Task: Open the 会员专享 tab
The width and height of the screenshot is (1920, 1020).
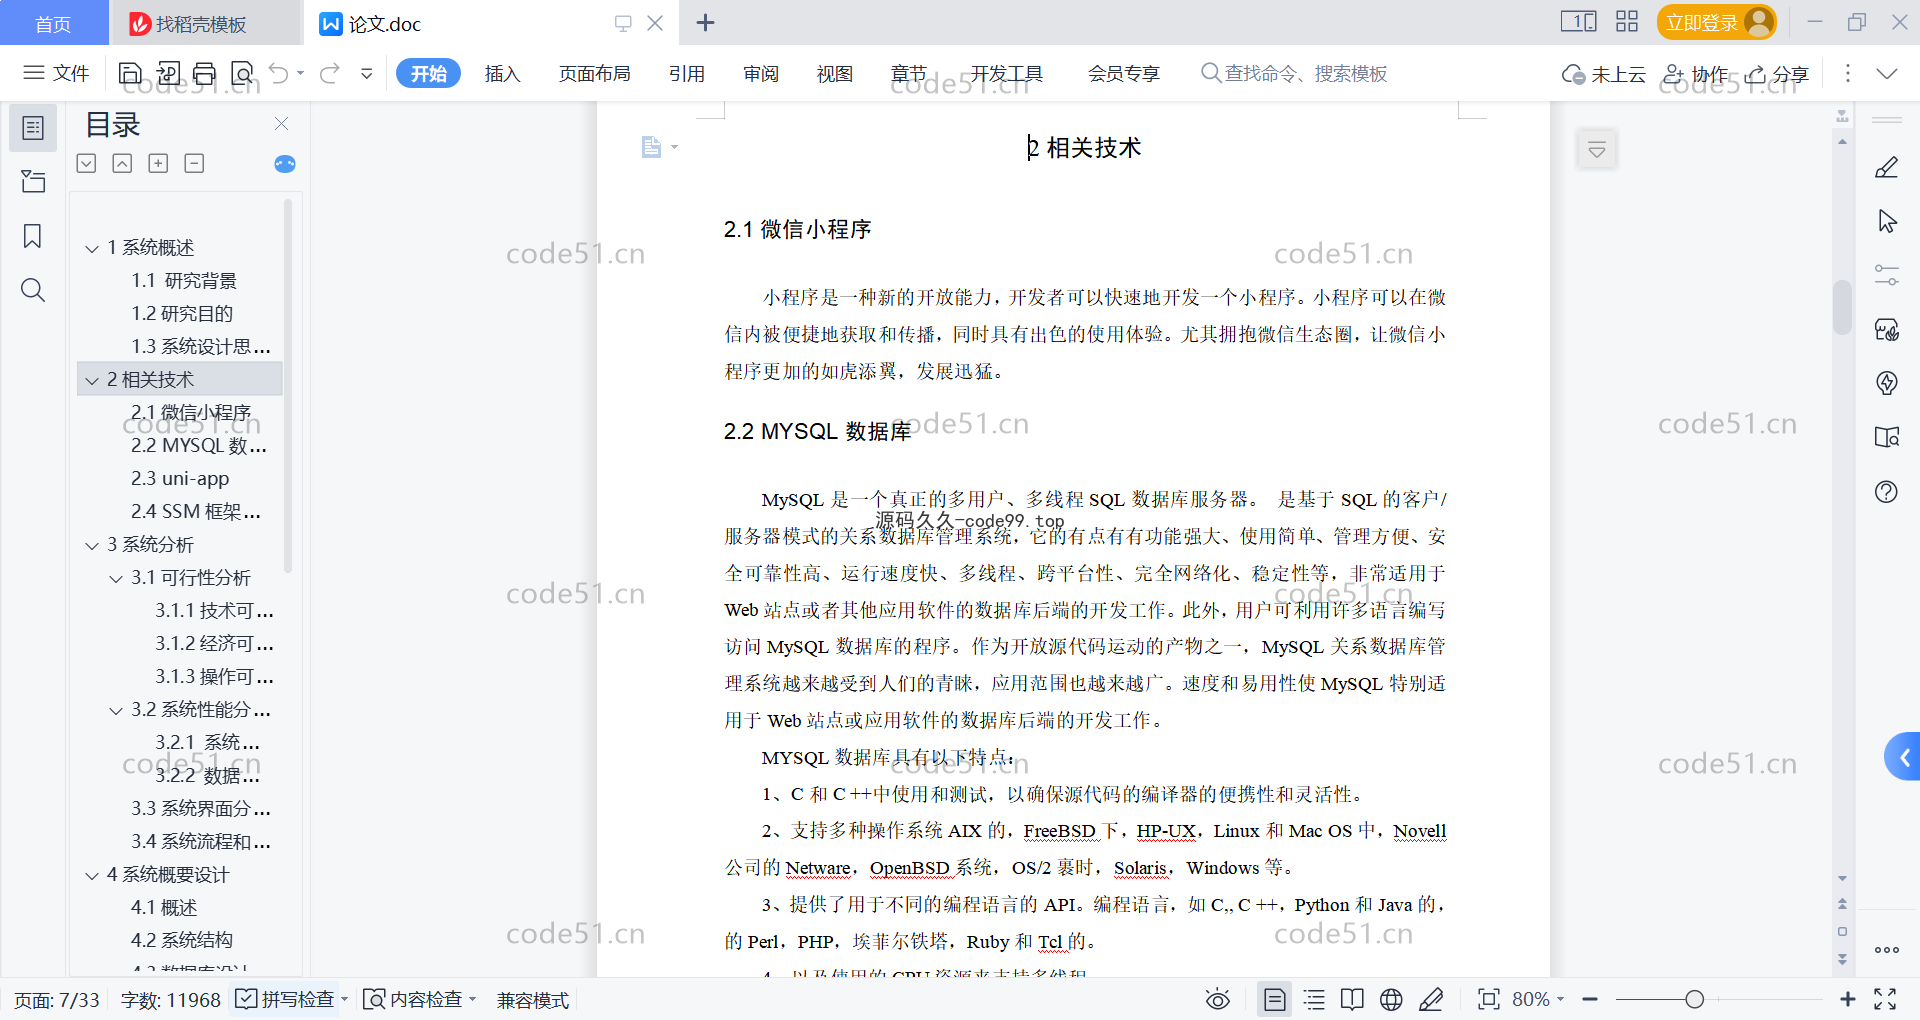Action: click(1124, 73)
